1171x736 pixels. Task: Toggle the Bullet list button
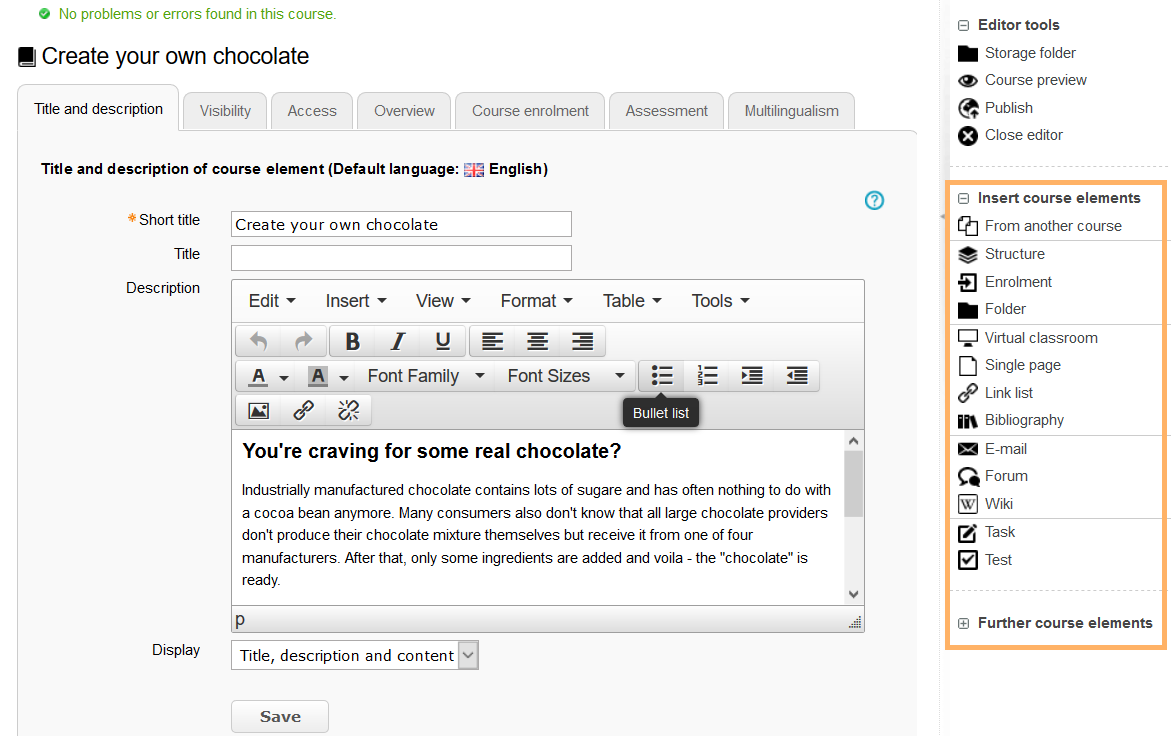click(x=662, y=376)
